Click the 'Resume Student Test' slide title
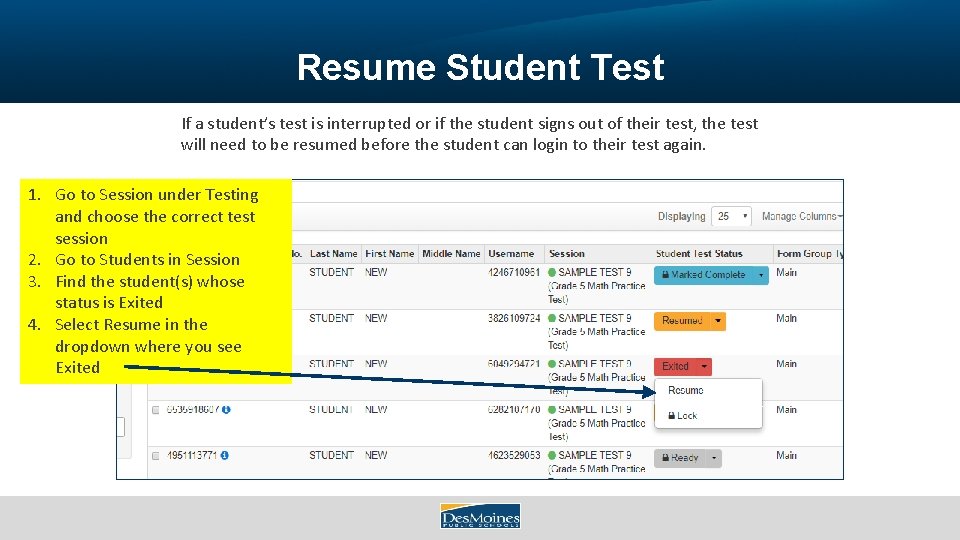960x540 pixels. 481,67
